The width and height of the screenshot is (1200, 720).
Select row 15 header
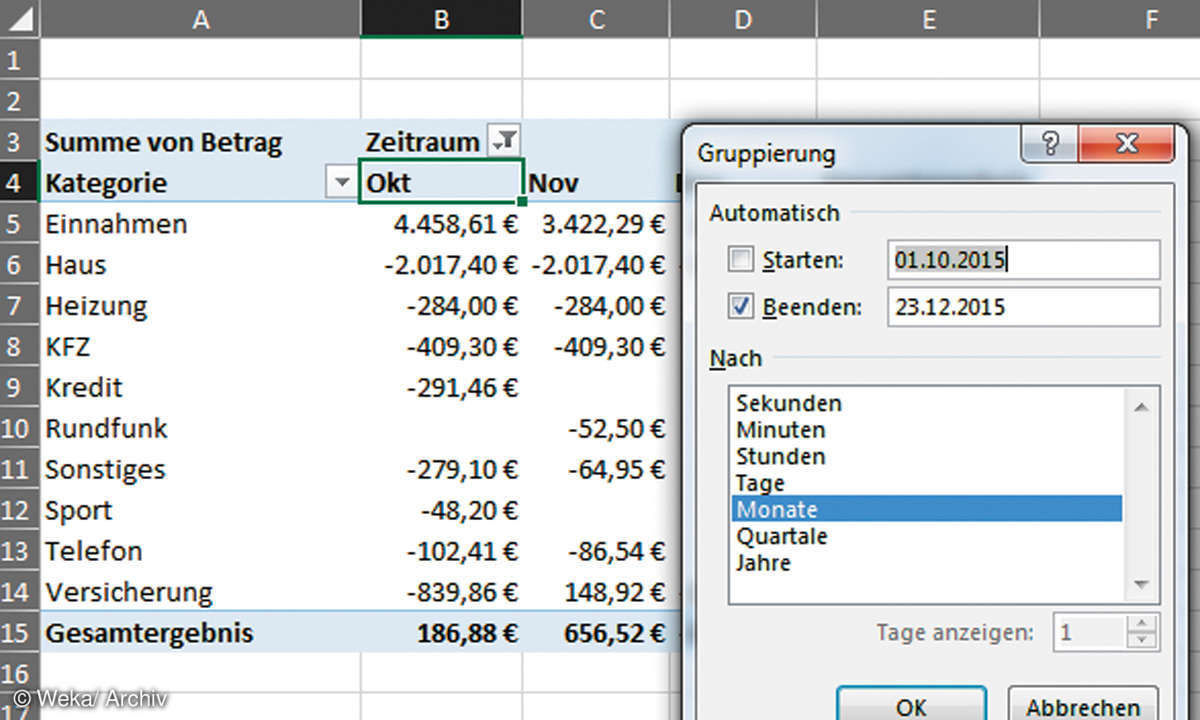(19, 633)
